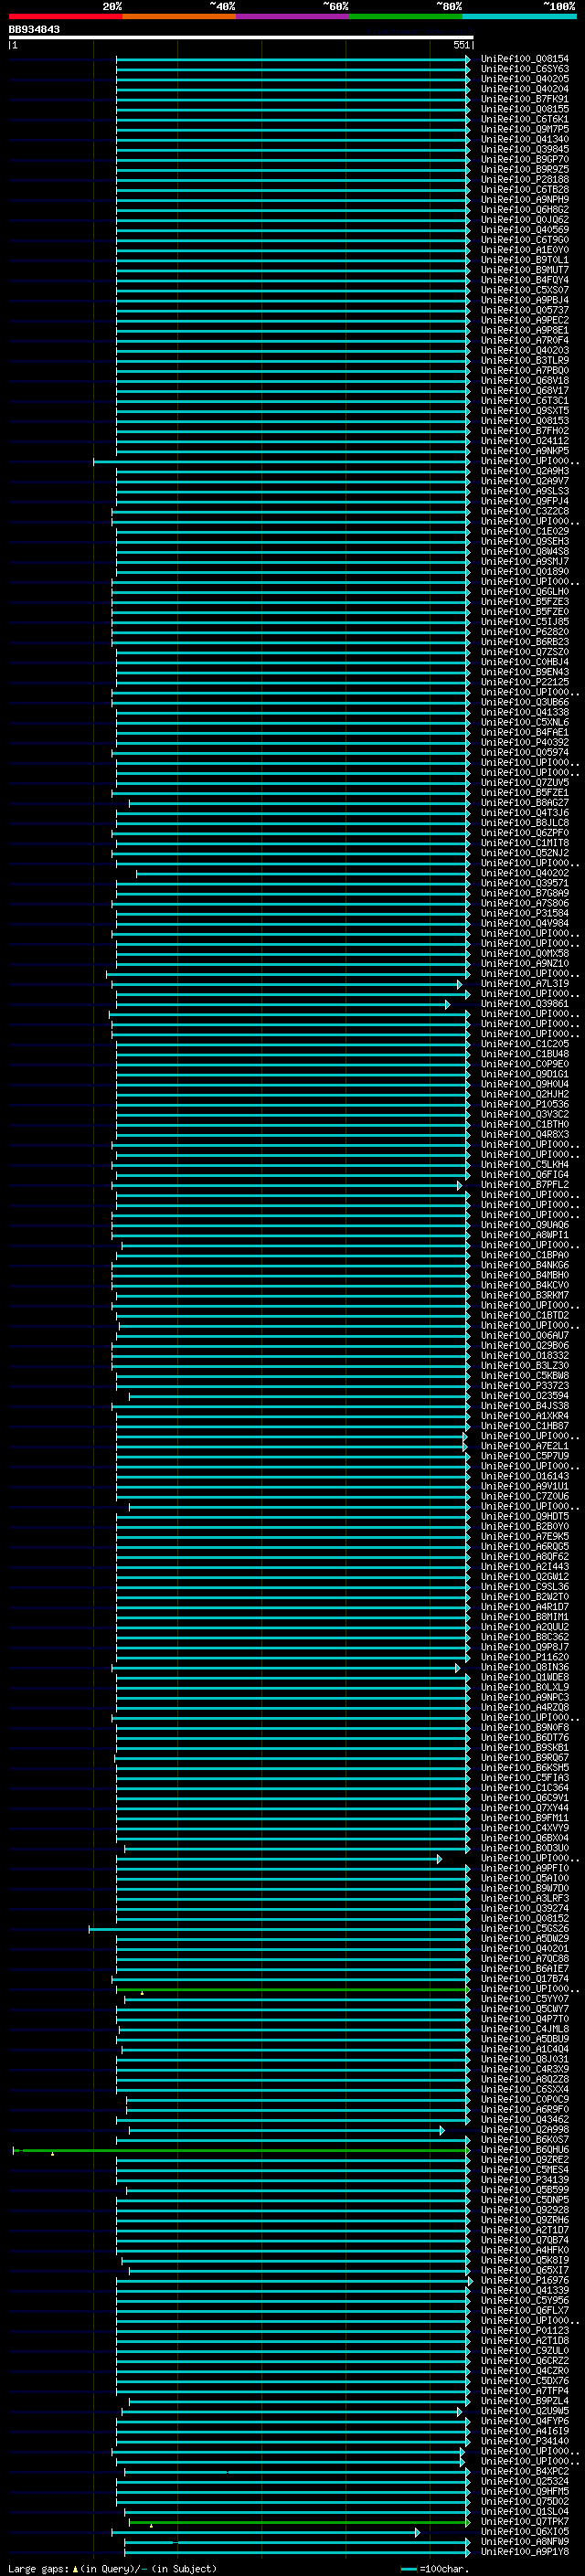585x2576 pixels.
Task: Click the BB934843 query name
Action: pyautogui.click(x=34, y=30)
